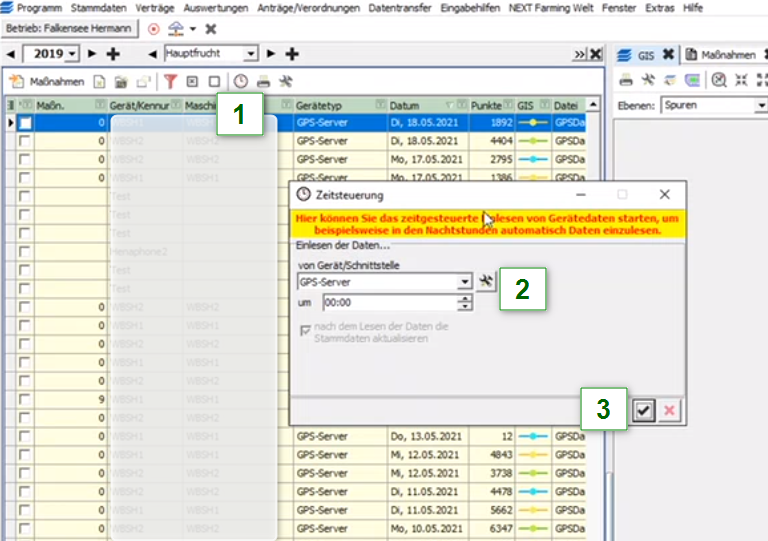Click the Zeitsteuerung clock icon in the toolbar
Image resolution: width=768 pixels, height=541 pixels.
tap(241, 81)
